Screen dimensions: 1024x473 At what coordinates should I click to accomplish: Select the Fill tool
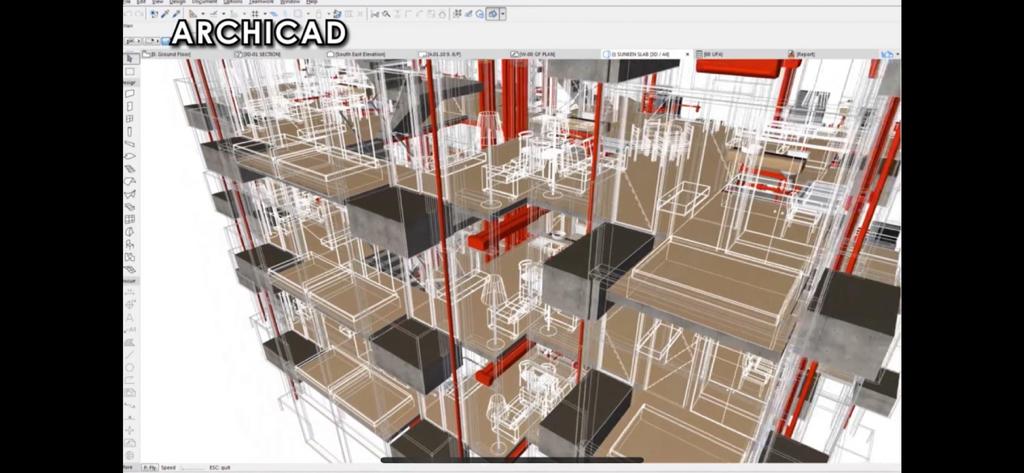coord(129,342)
